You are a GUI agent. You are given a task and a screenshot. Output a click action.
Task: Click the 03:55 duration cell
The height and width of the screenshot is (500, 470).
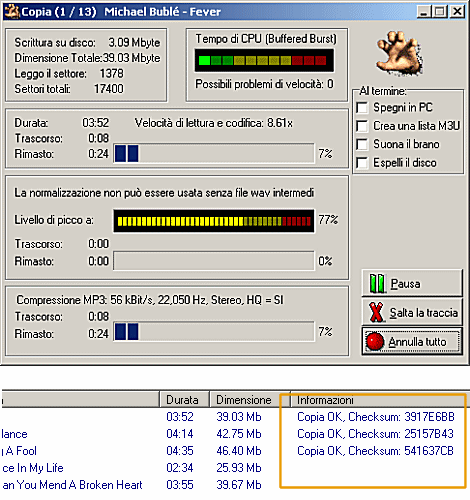[x=180, y=485]
